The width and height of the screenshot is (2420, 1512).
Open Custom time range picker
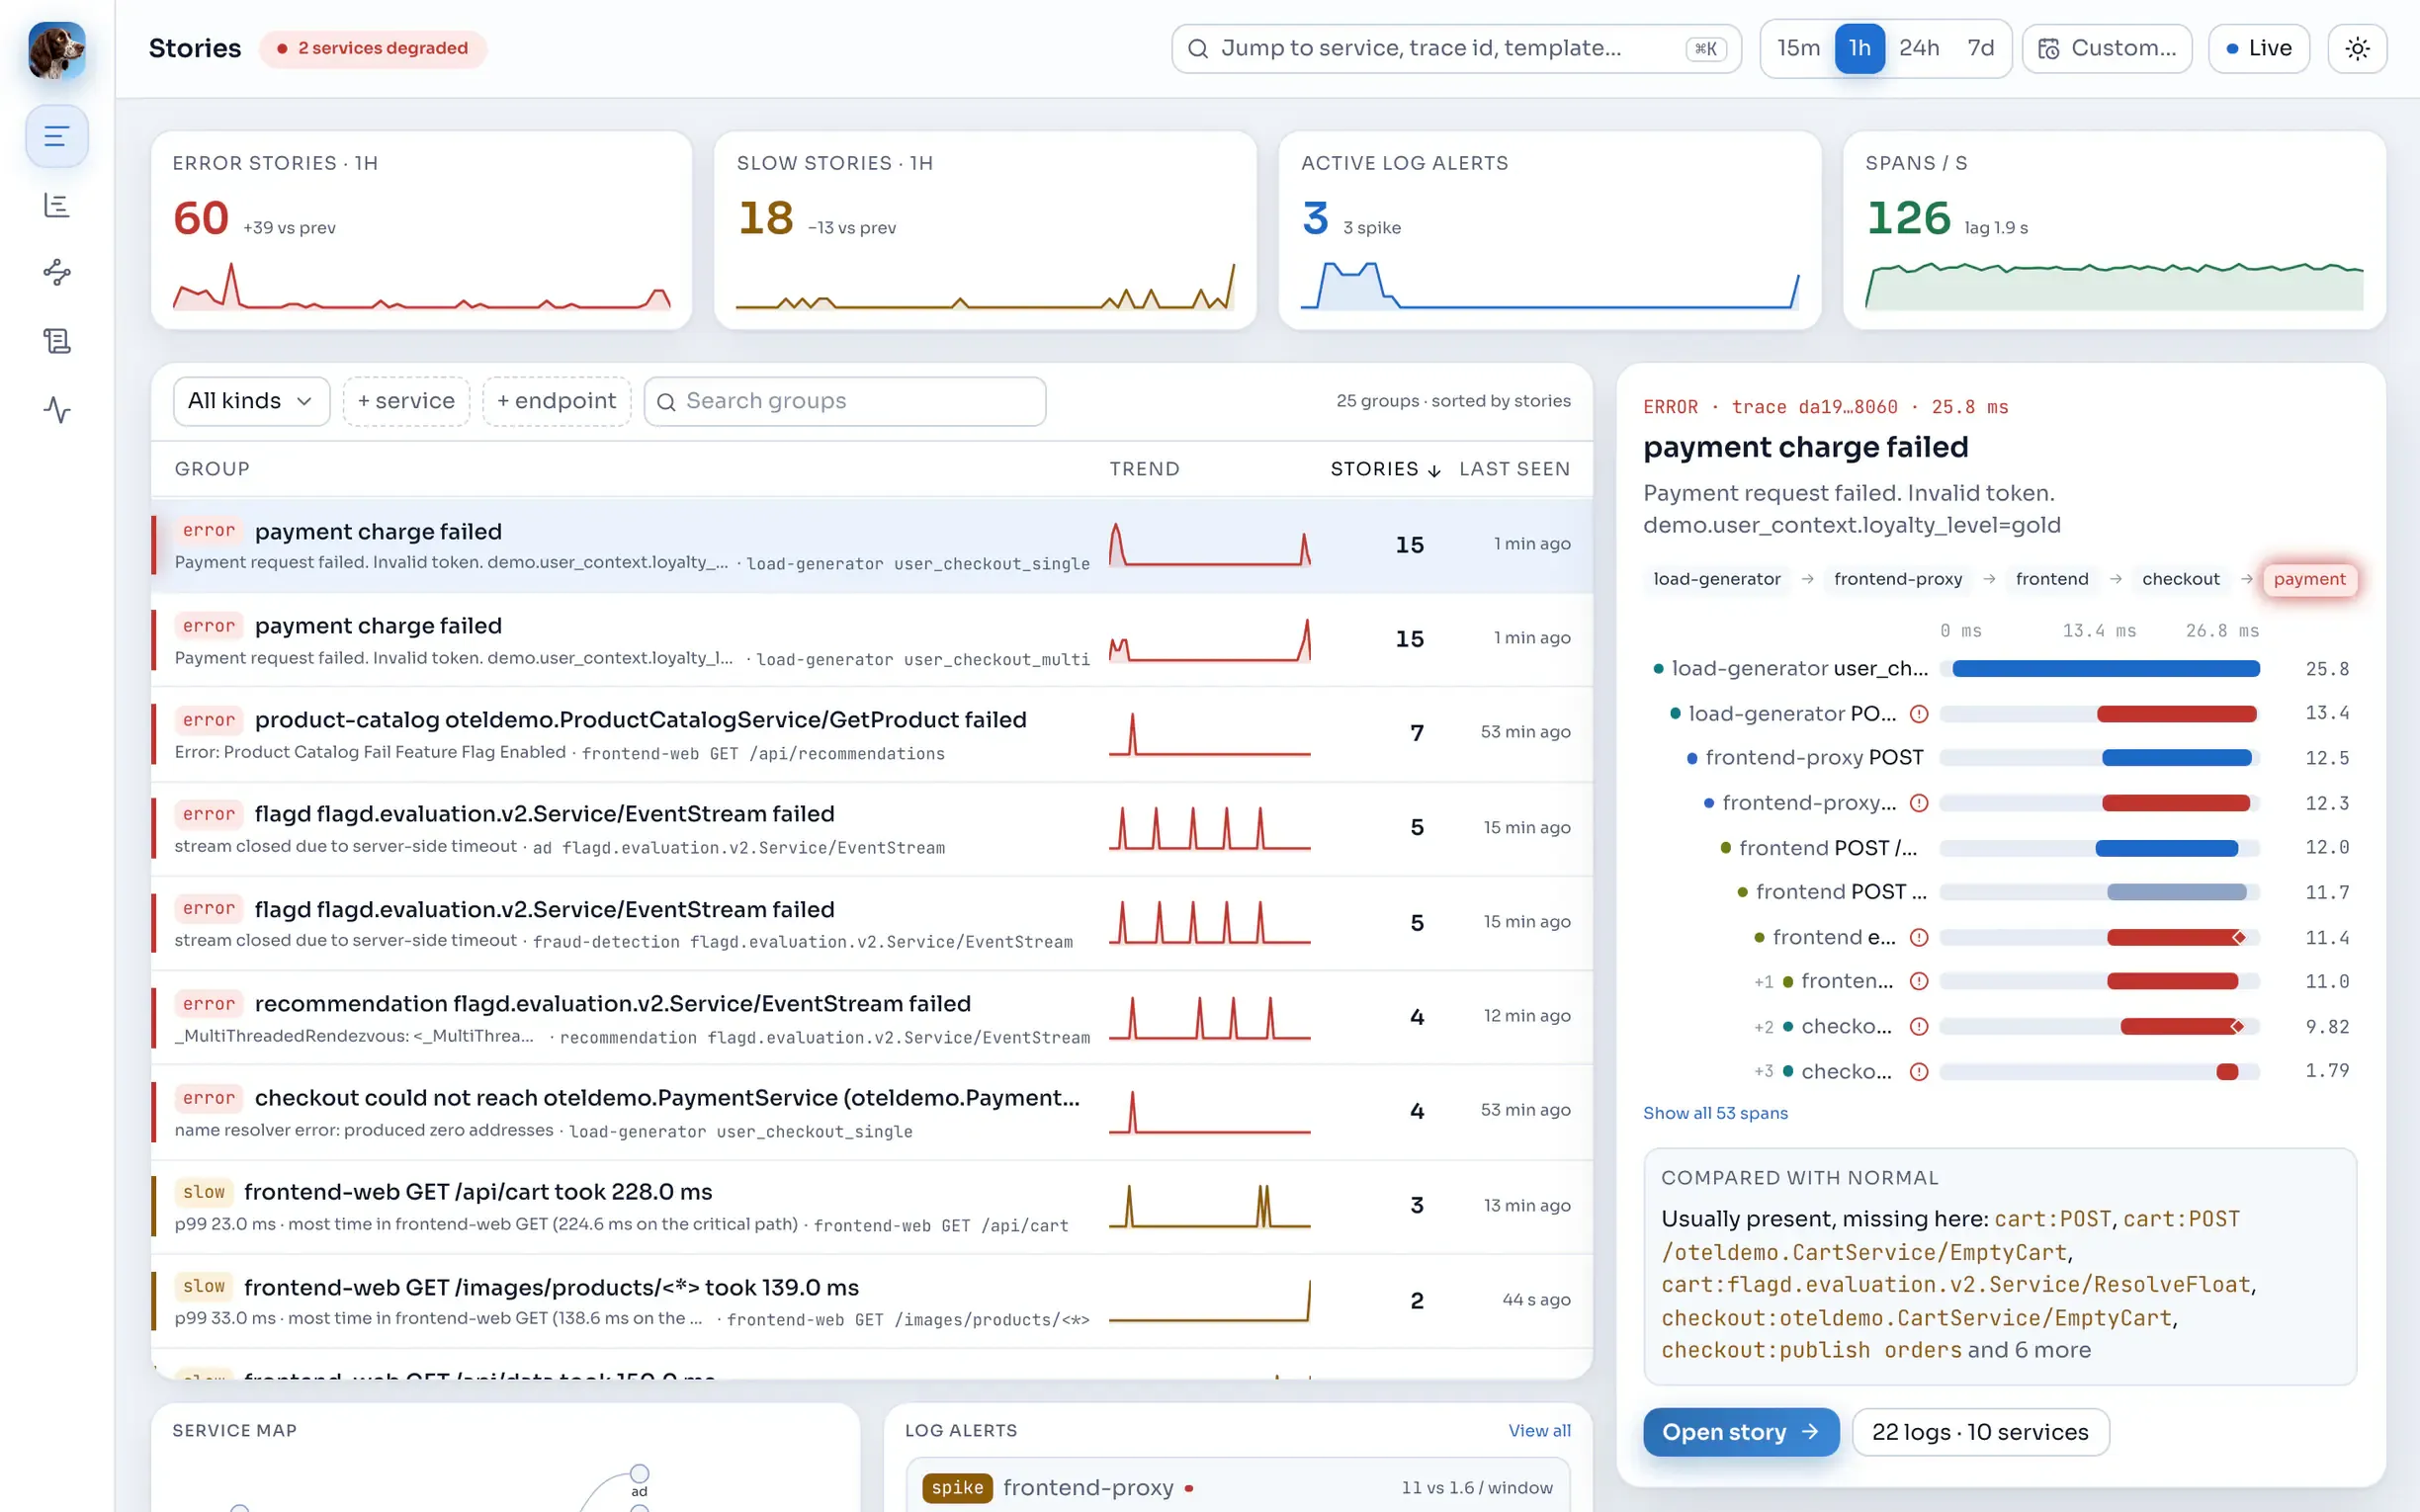2107,48
